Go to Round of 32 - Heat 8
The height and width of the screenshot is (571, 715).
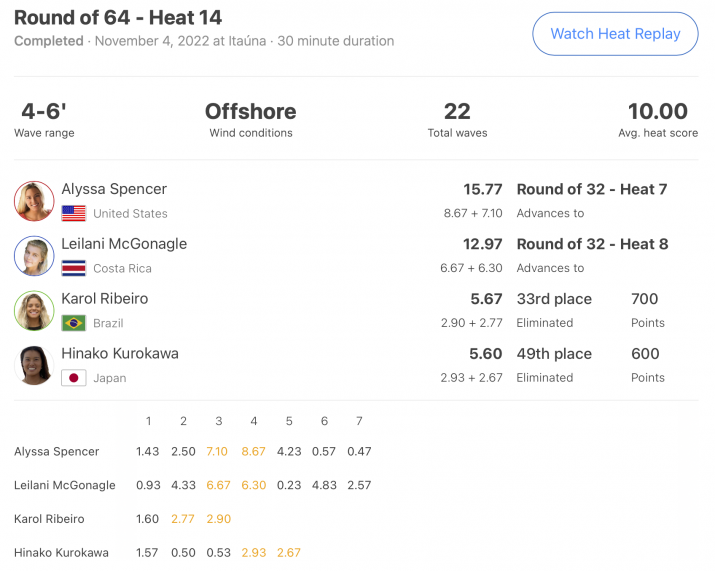[592, 244]
